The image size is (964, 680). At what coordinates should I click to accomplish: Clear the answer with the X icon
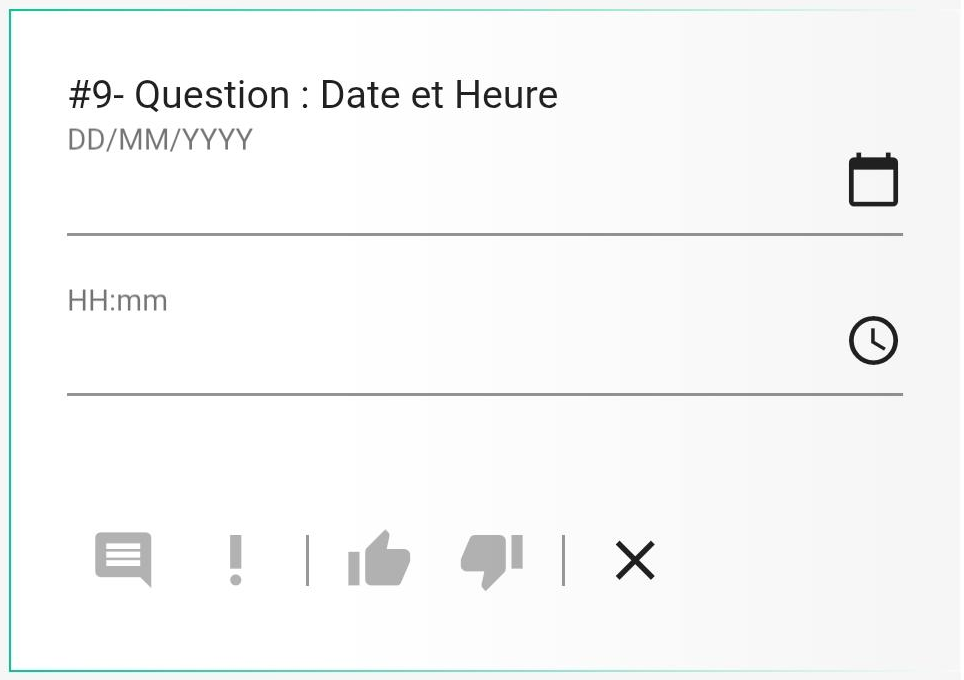635,560
